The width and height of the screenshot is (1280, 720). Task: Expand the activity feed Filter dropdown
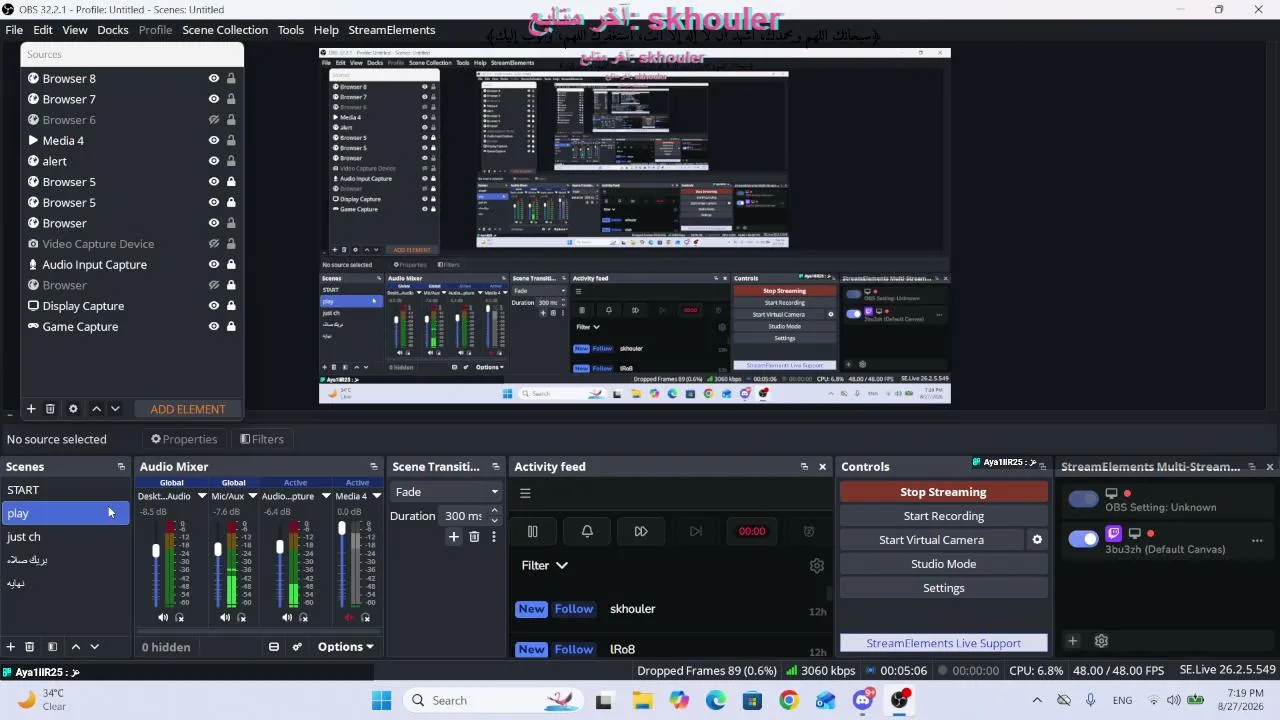click(545, 565)
